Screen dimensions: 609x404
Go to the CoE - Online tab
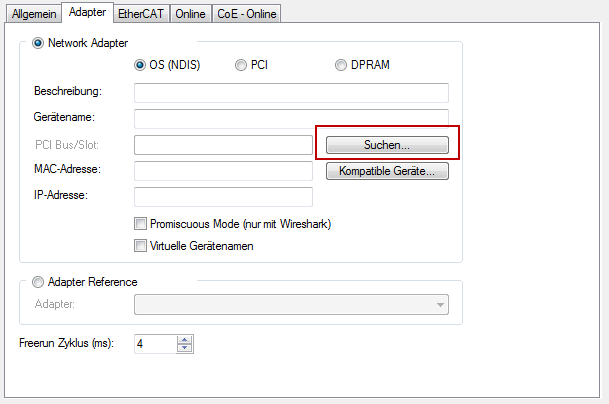tap(247, 14)
